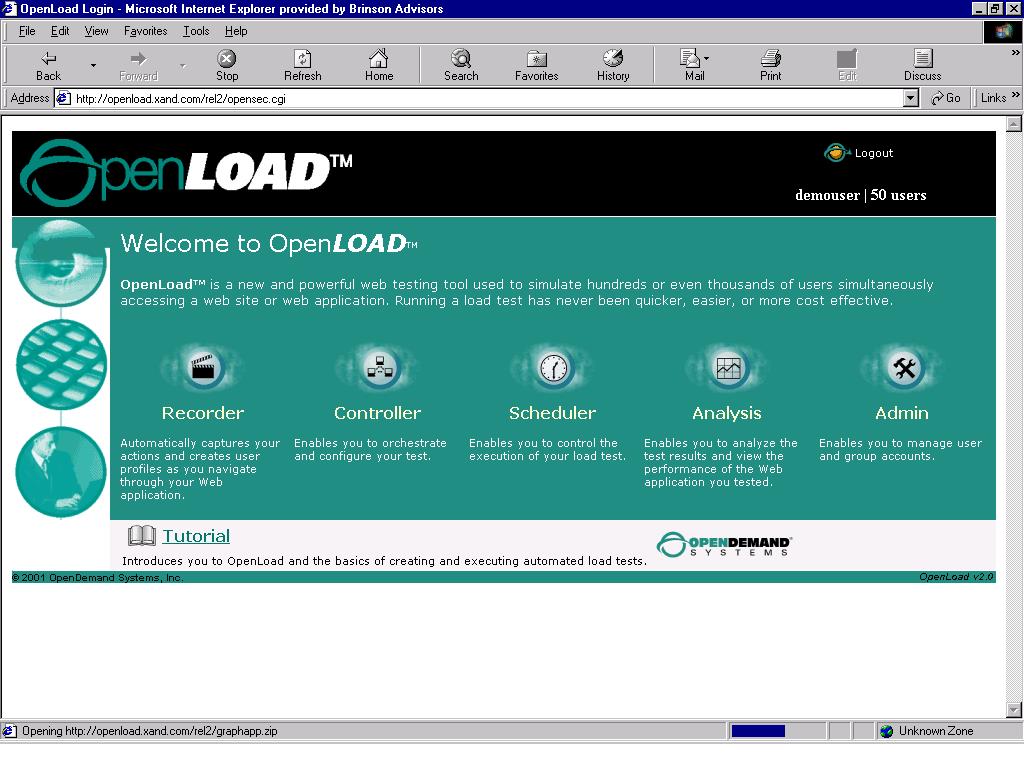Open the Help menu
Viewport: 1024px width, 768px height.
coord(236,31)
